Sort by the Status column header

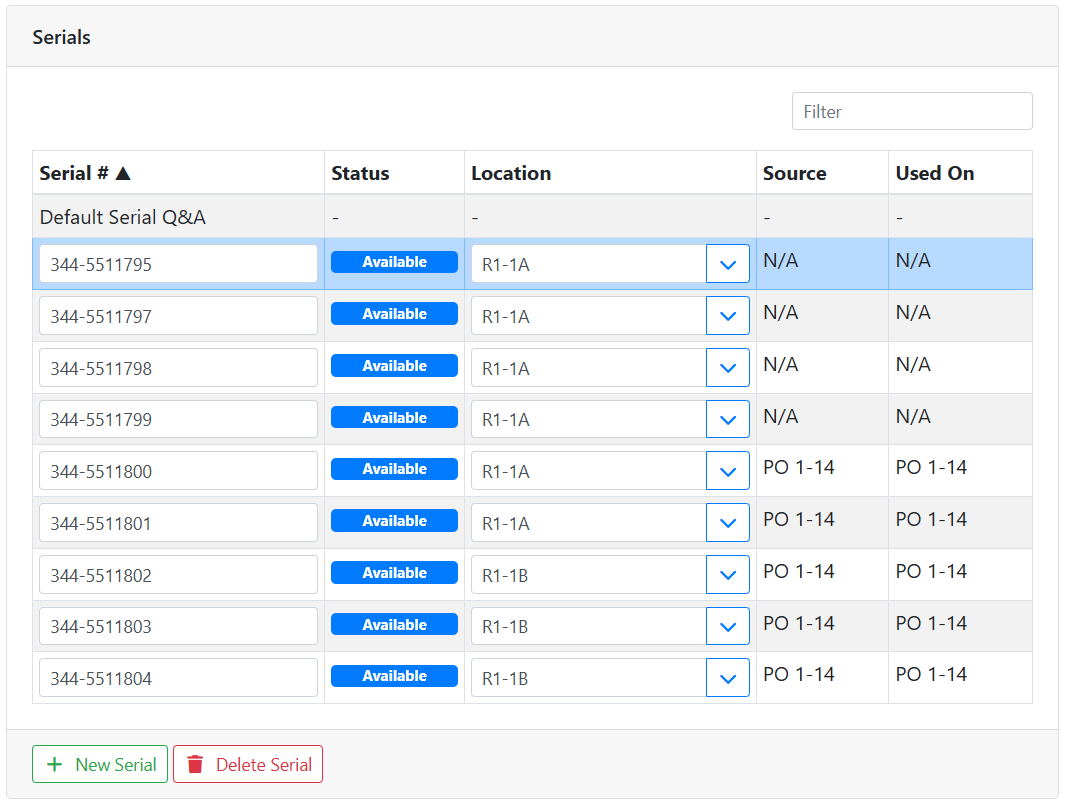pos(360,173)
